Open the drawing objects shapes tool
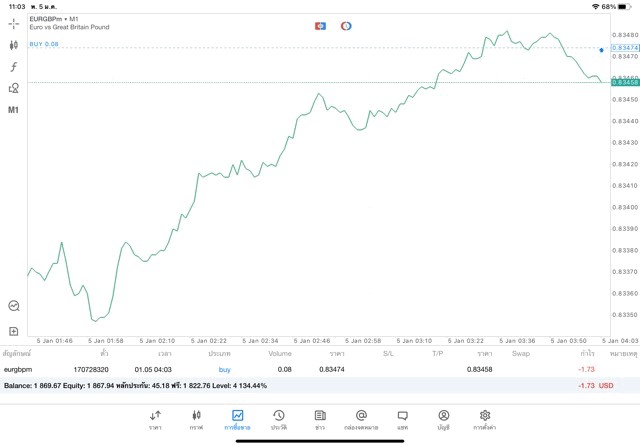Viewport: 640px width, 447px height. click(x=14, y=88)
